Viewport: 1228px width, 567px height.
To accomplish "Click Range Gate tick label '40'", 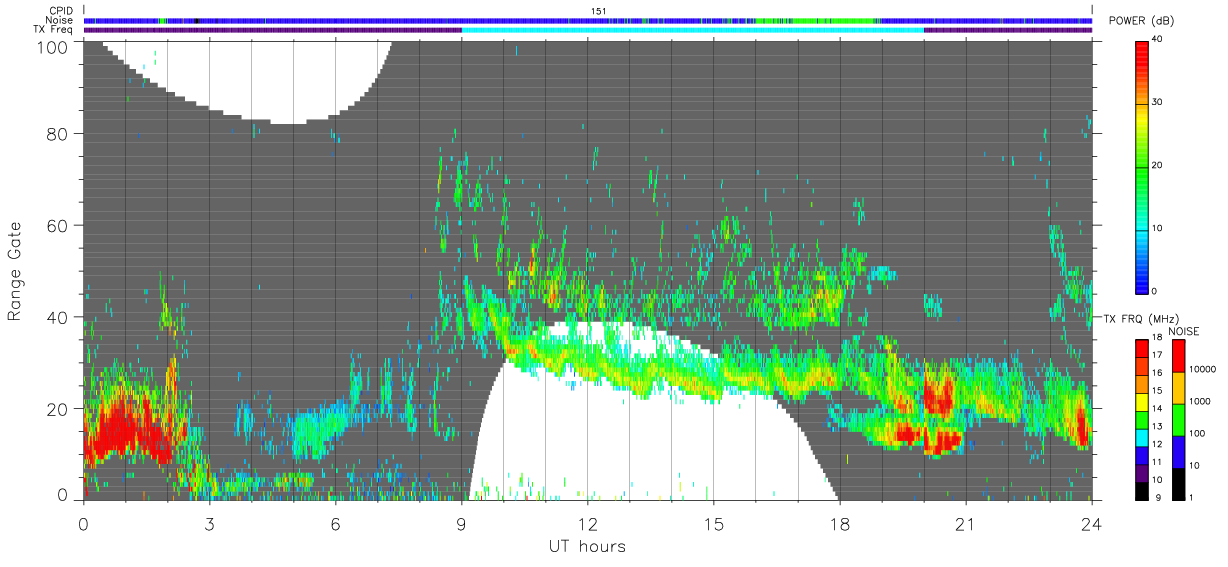I will point(59,318).
